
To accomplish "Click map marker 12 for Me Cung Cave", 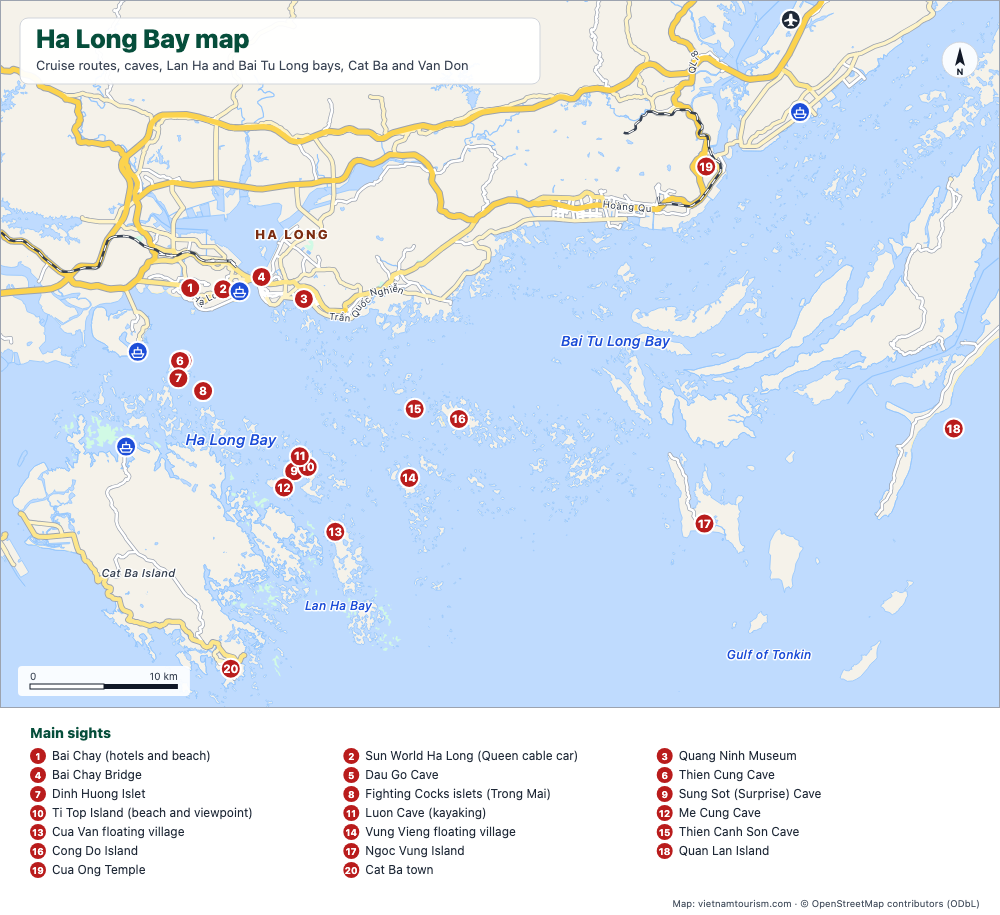I will coord(283,488).
